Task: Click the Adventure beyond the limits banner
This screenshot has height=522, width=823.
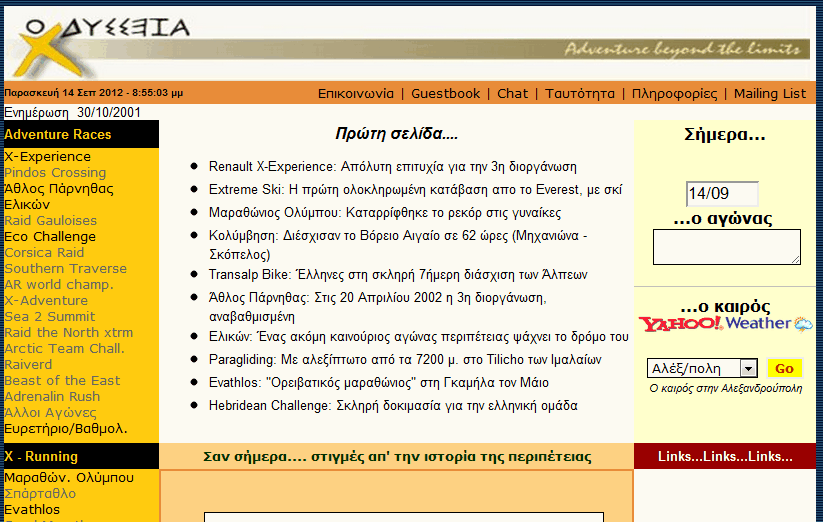Action: [682, 49]
